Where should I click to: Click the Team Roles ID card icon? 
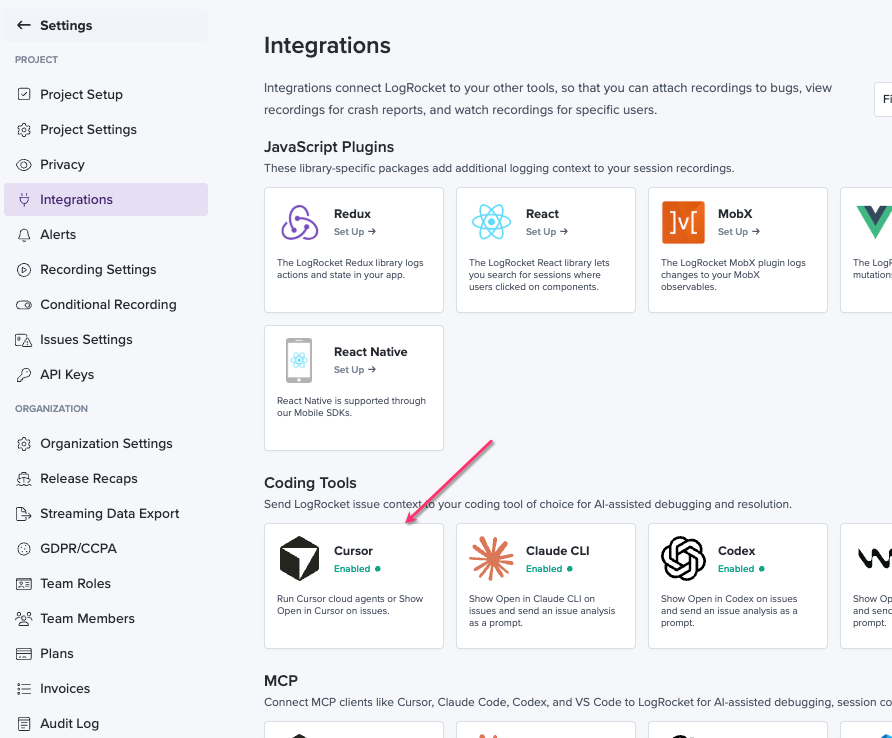[24, 584]
